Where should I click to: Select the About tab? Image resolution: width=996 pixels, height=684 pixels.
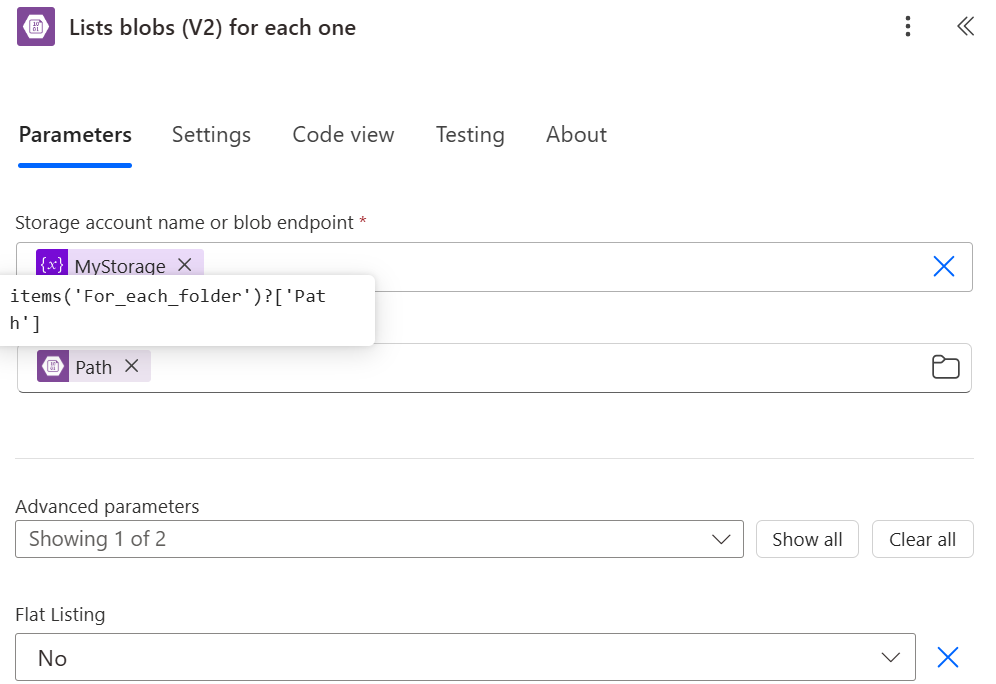576,135
